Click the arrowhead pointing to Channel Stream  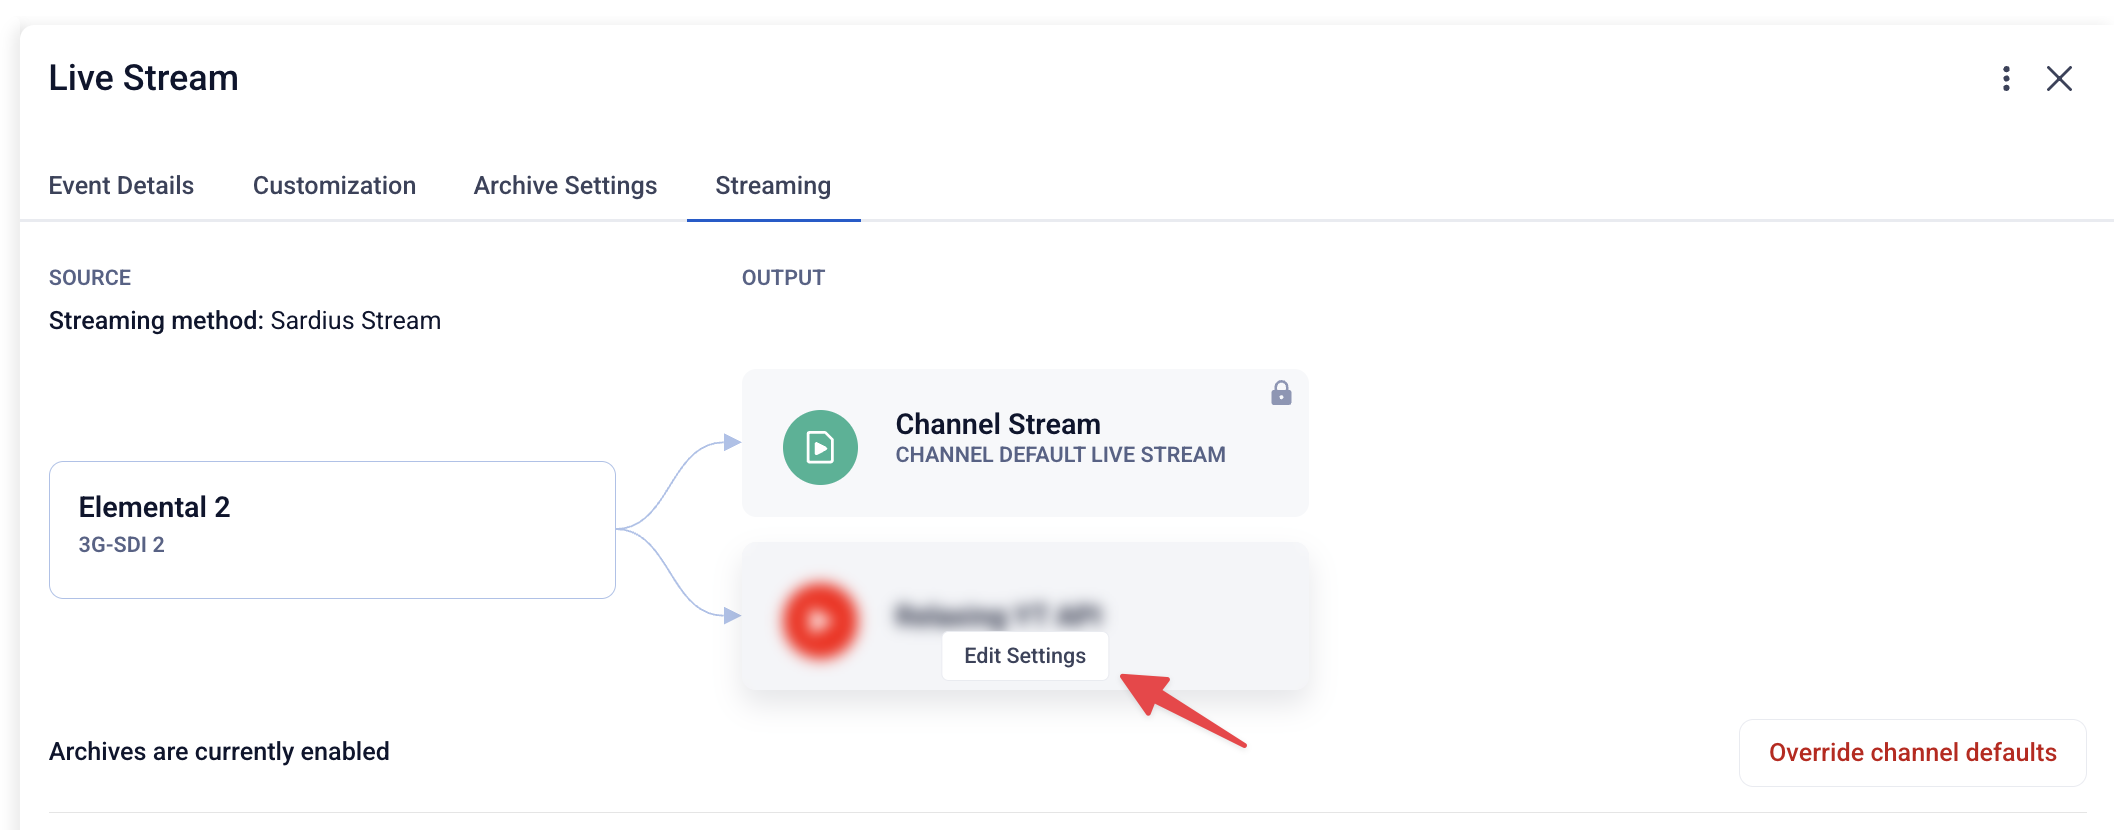[x=732, y=442]
